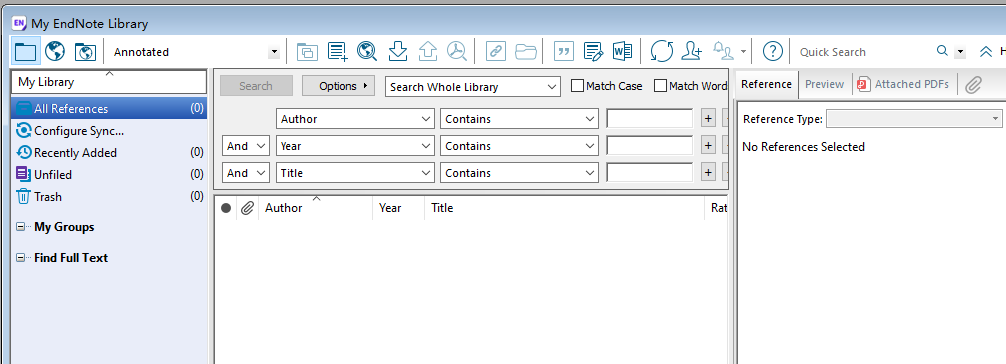The image size is (1006, 364).
Task: Switch to Online Search Mode globe icon
Action: pyautogui.click(x=55, y=51)
